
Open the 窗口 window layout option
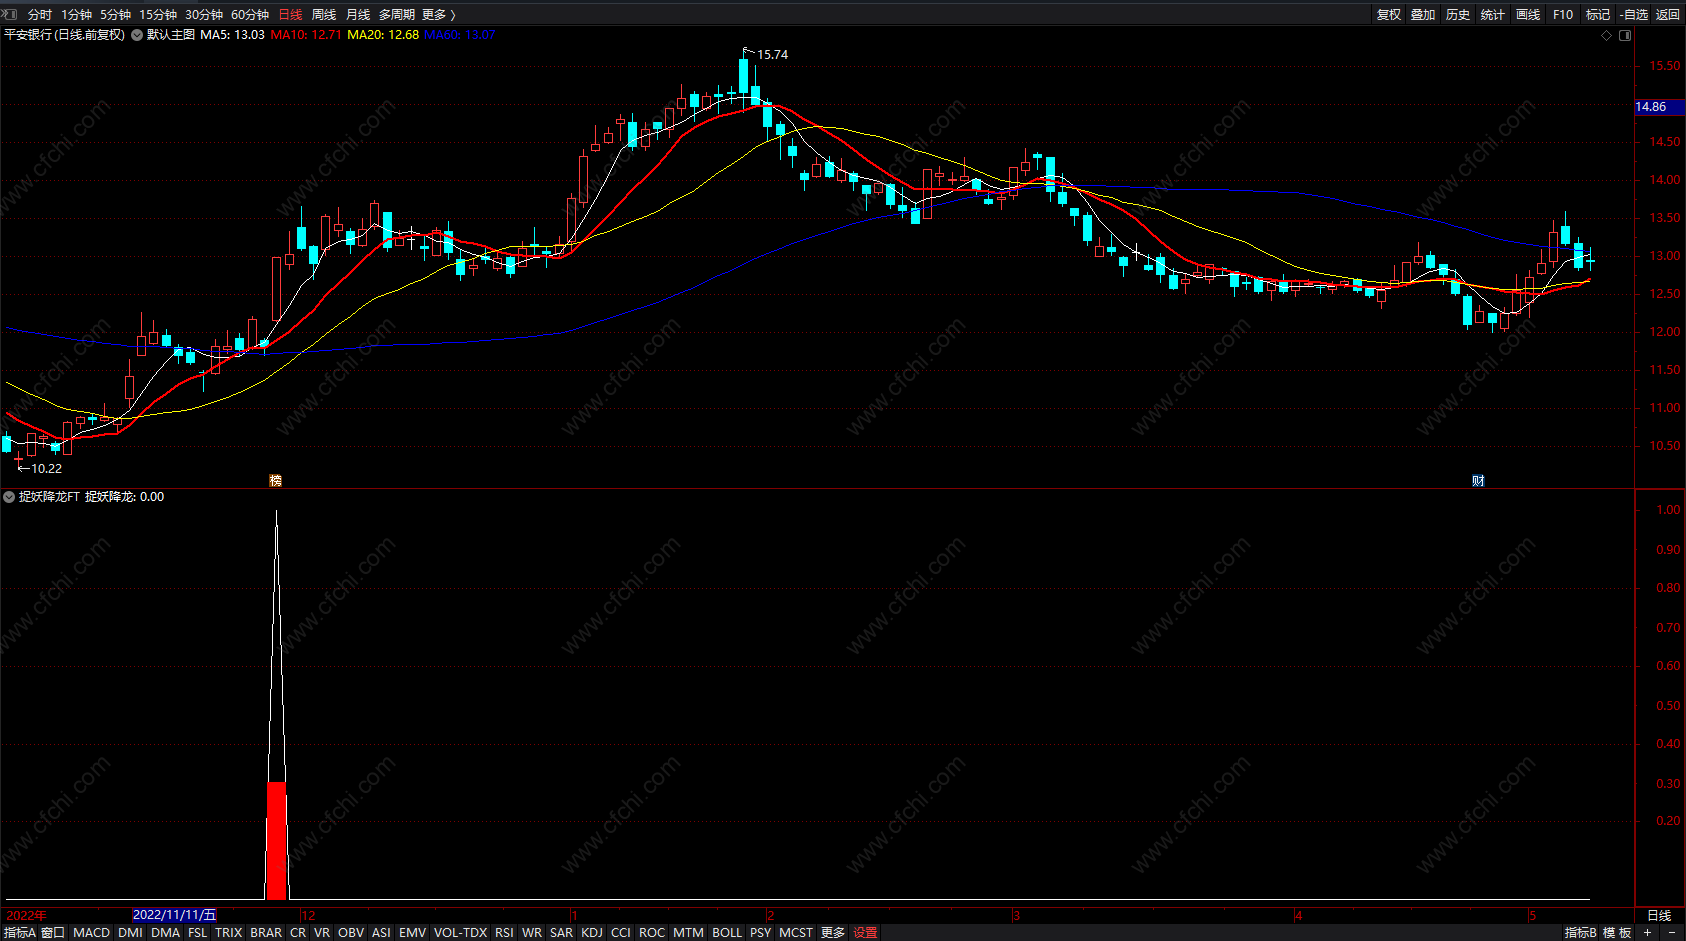53,933
